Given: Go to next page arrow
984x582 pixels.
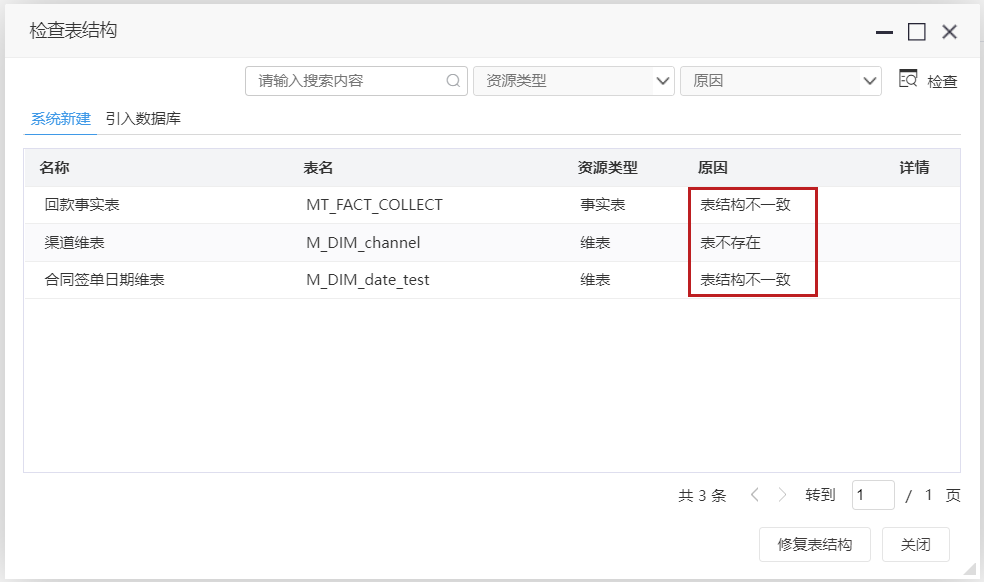Looking at the screenshot, I should click(782, 495).
